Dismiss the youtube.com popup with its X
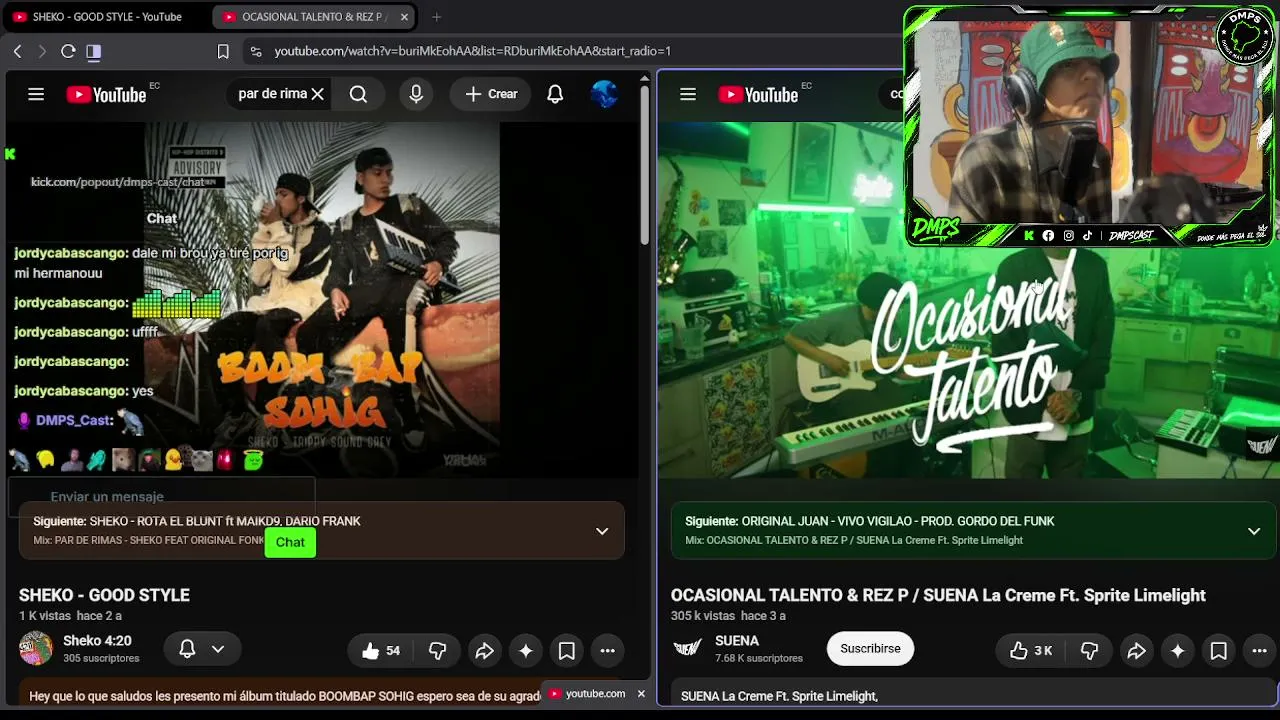This screenshot has height=720, width=1280. click(x=641, y=694)
